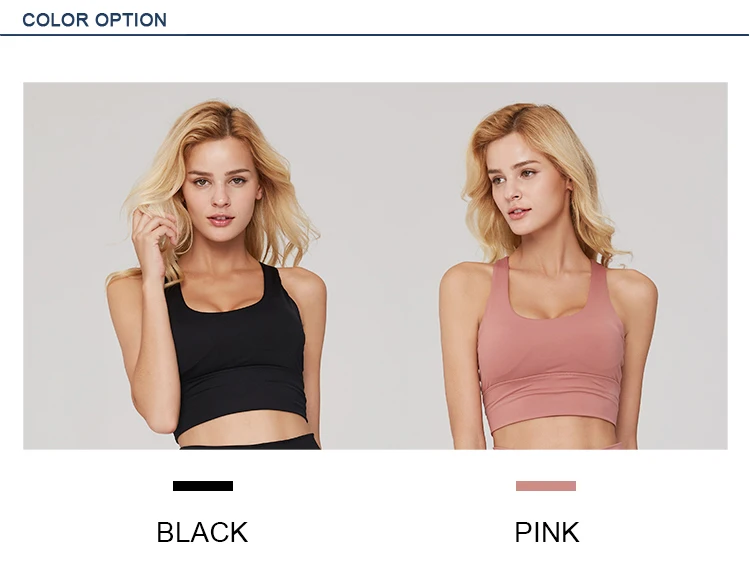Select the pink color swatch
This screenshot has width=750, height=570.
546,486
